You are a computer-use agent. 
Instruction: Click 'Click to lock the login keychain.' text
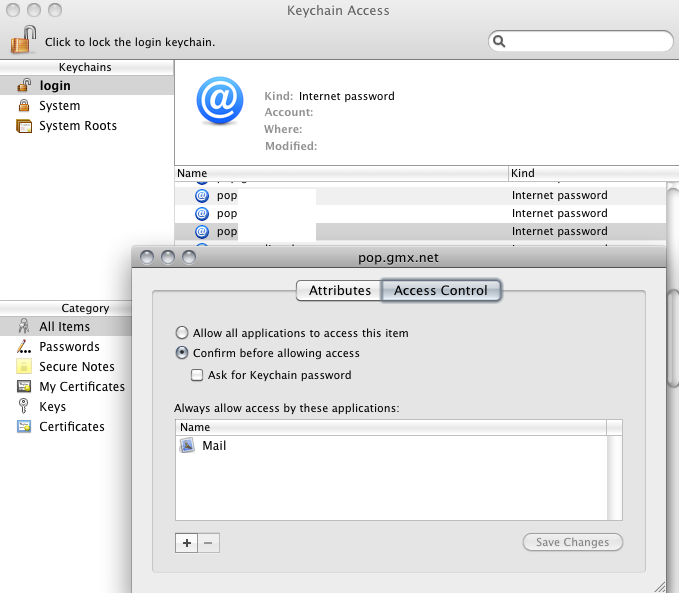pos(130,42)
